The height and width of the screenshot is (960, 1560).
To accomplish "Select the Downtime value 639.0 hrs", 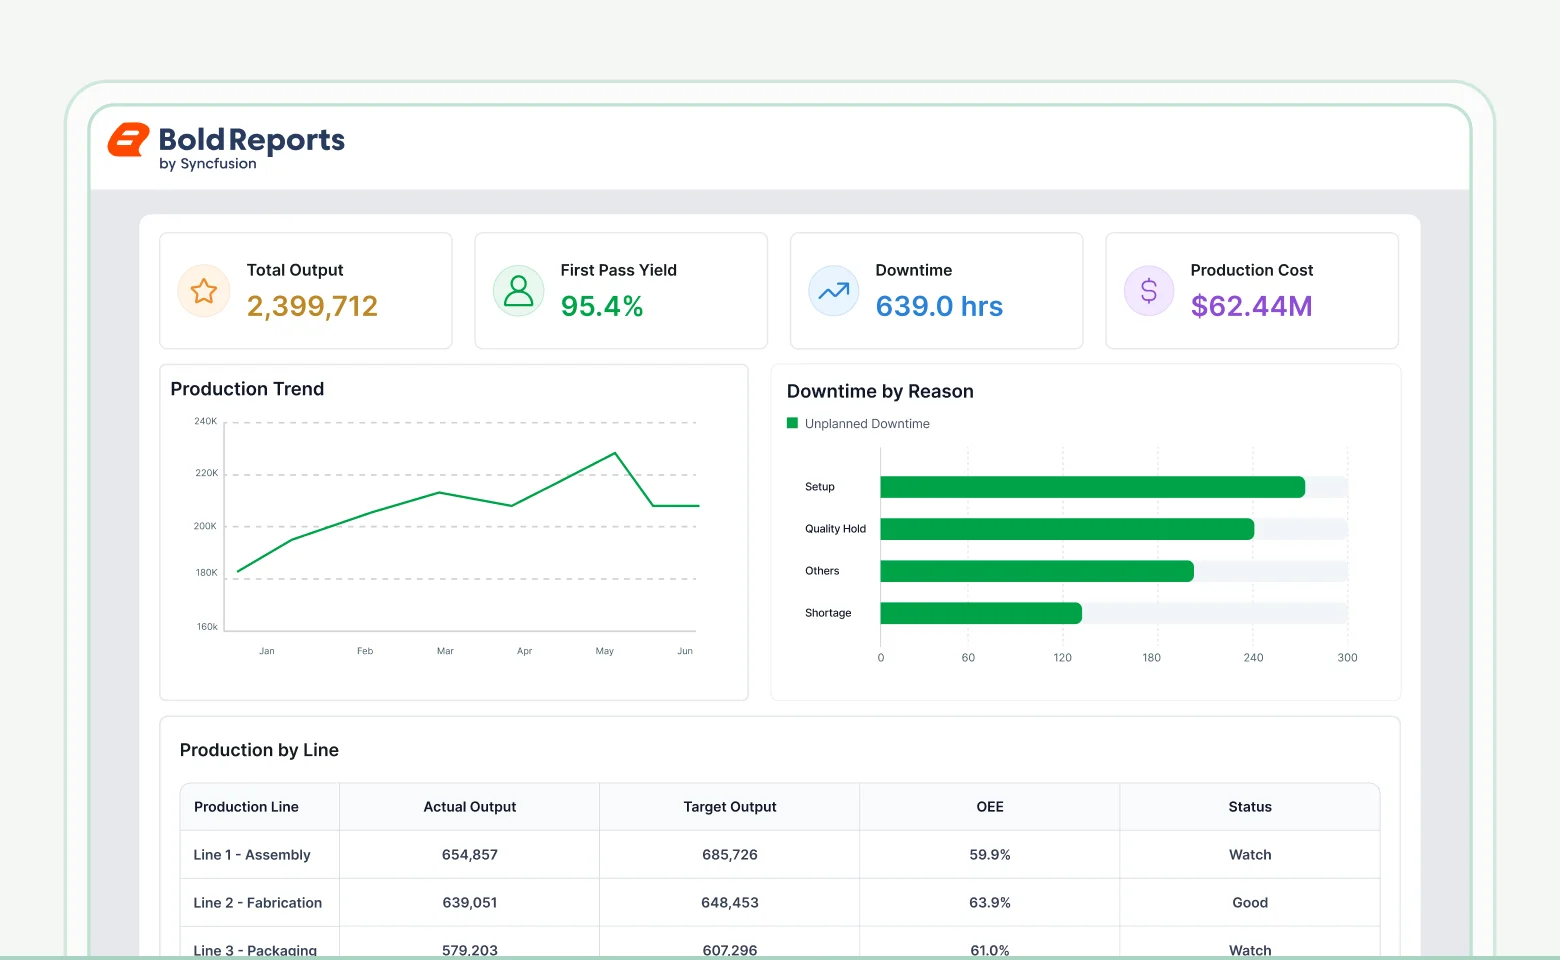I will point(939,306).
